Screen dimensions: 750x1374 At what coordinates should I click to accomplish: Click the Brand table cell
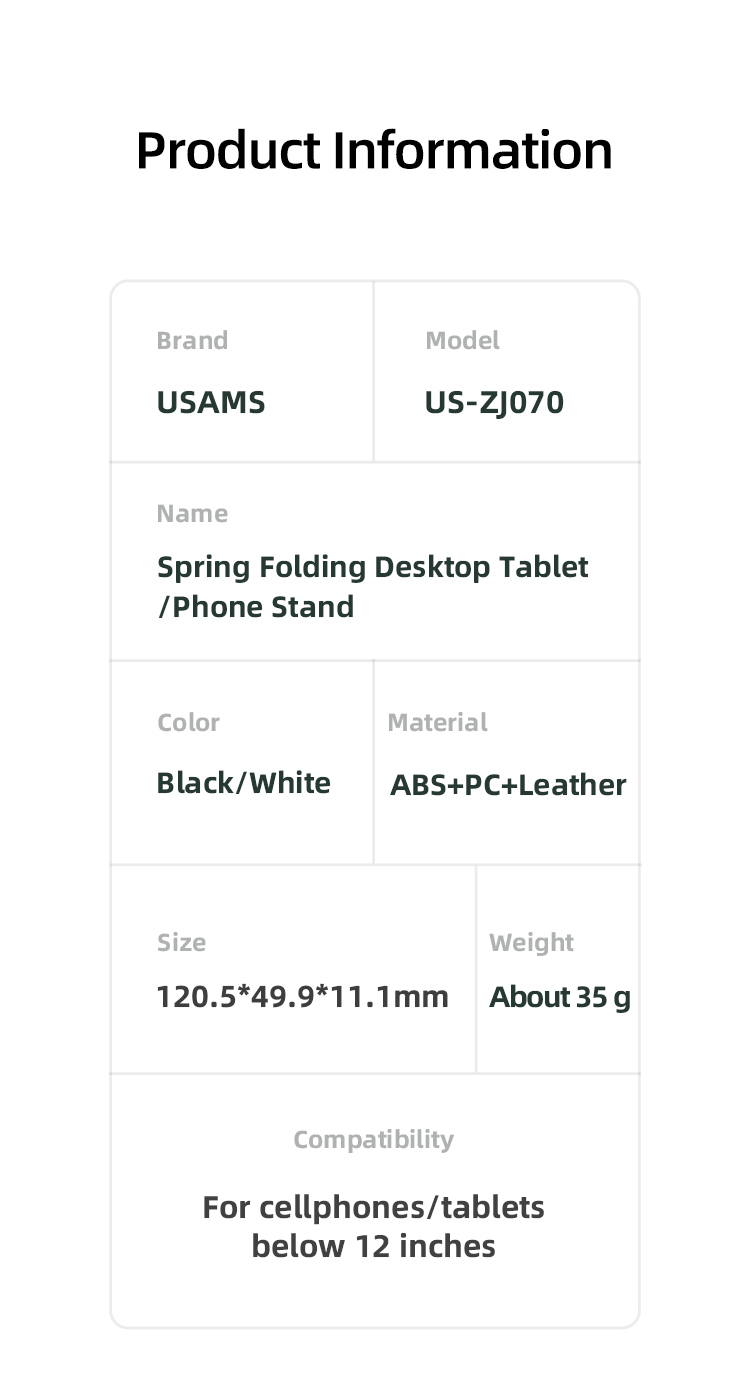click(x=242, y=372)
